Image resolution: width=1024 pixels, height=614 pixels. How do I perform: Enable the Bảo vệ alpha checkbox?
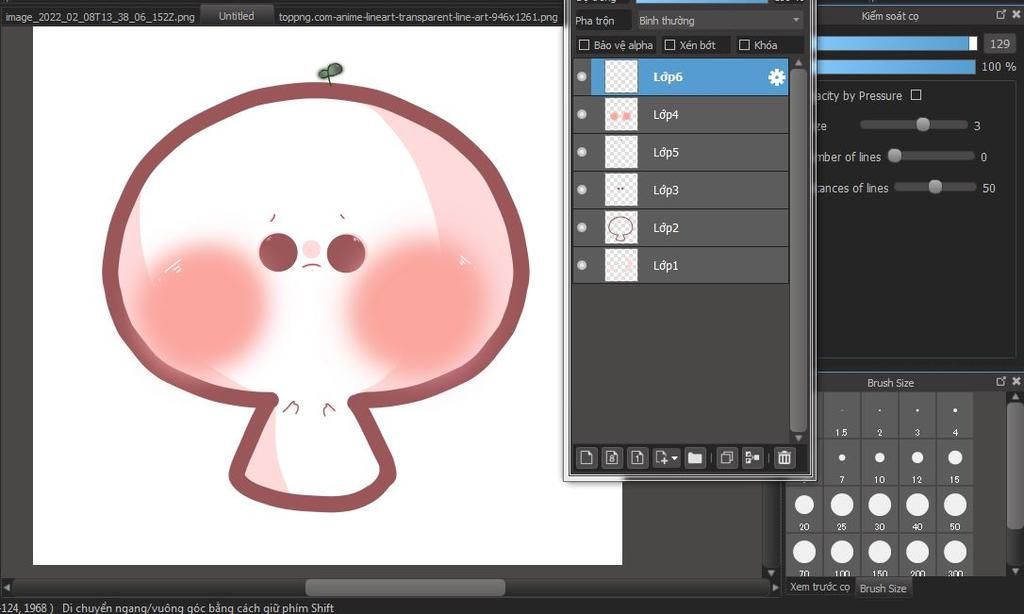coord(584,45)
